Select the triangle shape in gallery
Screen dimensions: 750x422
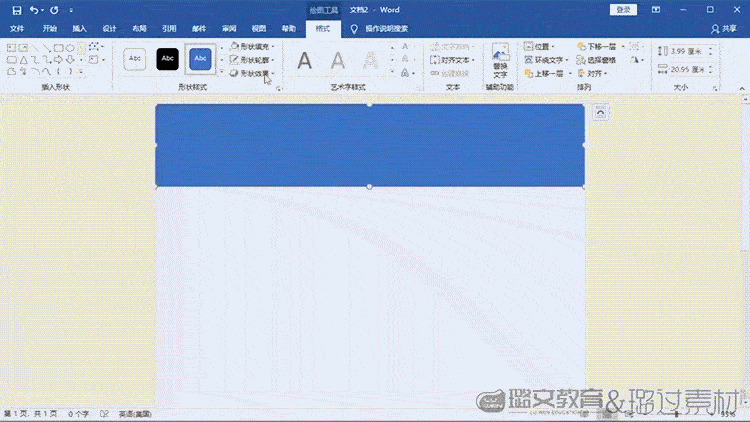click(x=23, y=60)
